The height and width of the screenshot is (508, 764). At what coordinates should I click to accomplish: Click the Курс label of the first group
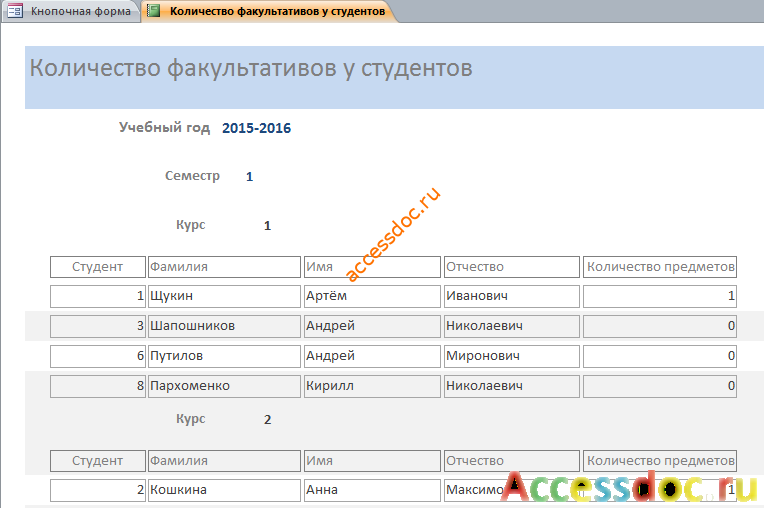[x=191, y=225]
